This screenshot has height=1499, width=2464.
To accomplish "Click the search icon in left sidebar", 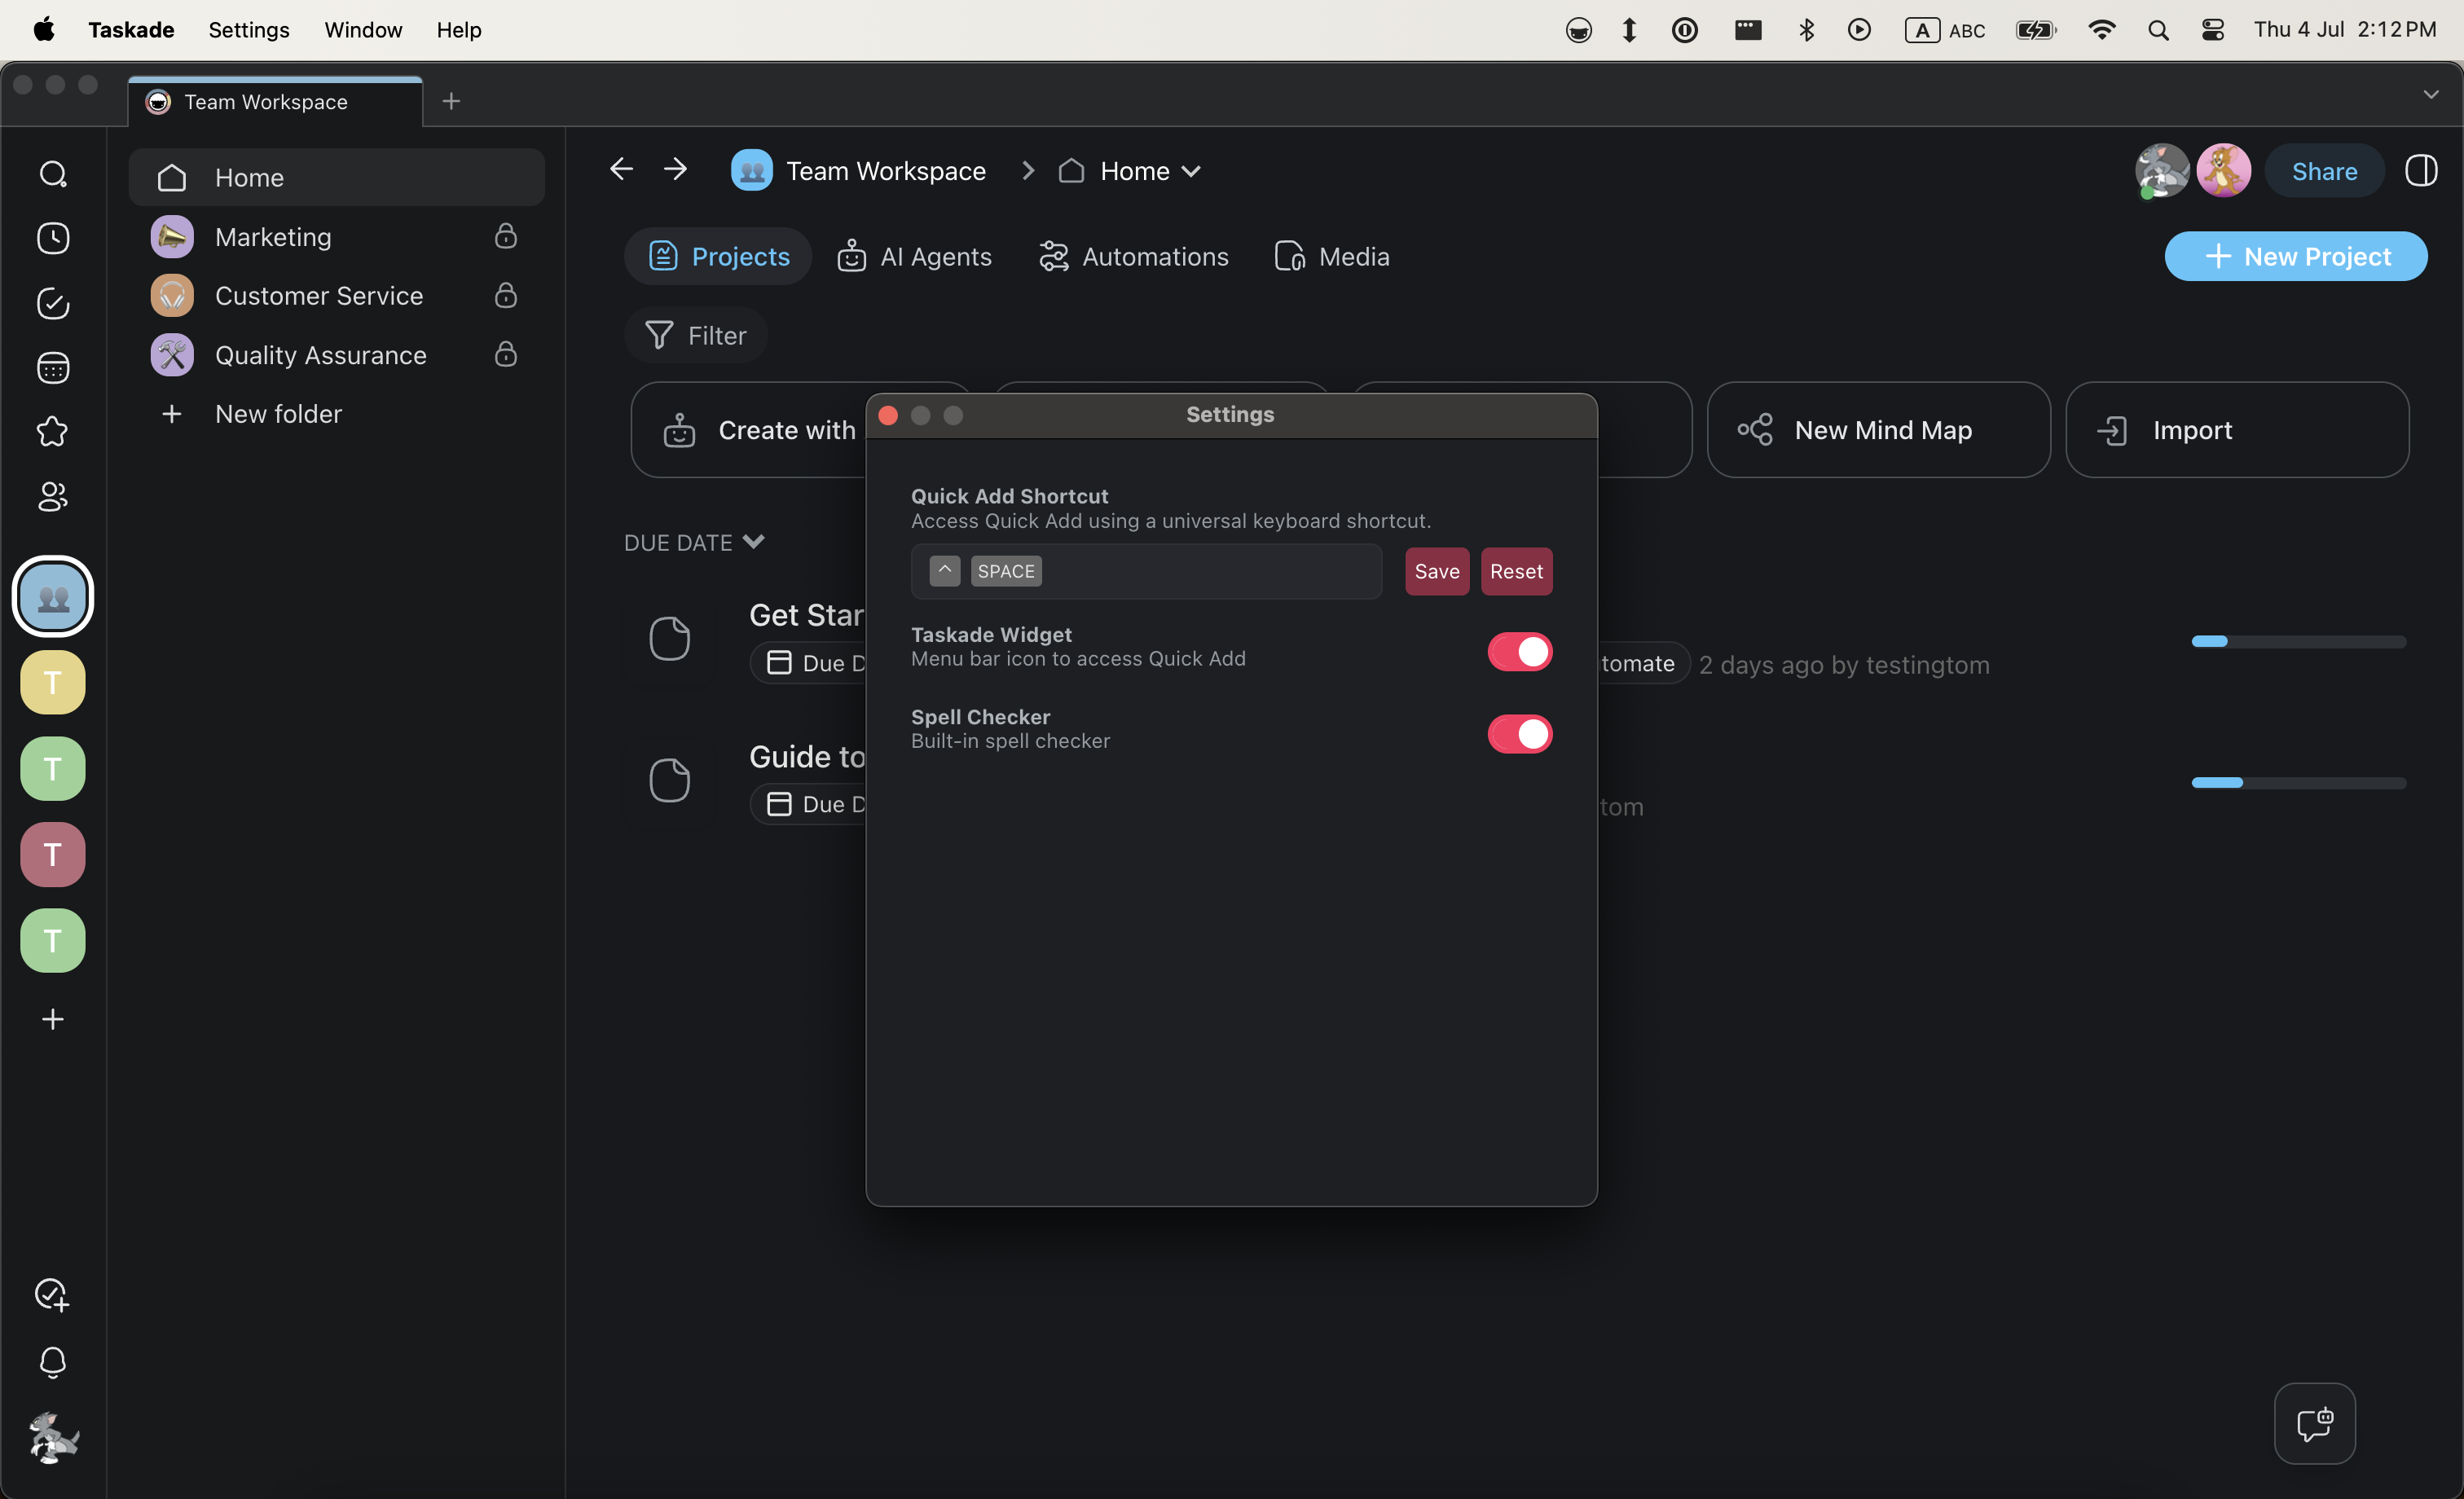I will (53, 175).
